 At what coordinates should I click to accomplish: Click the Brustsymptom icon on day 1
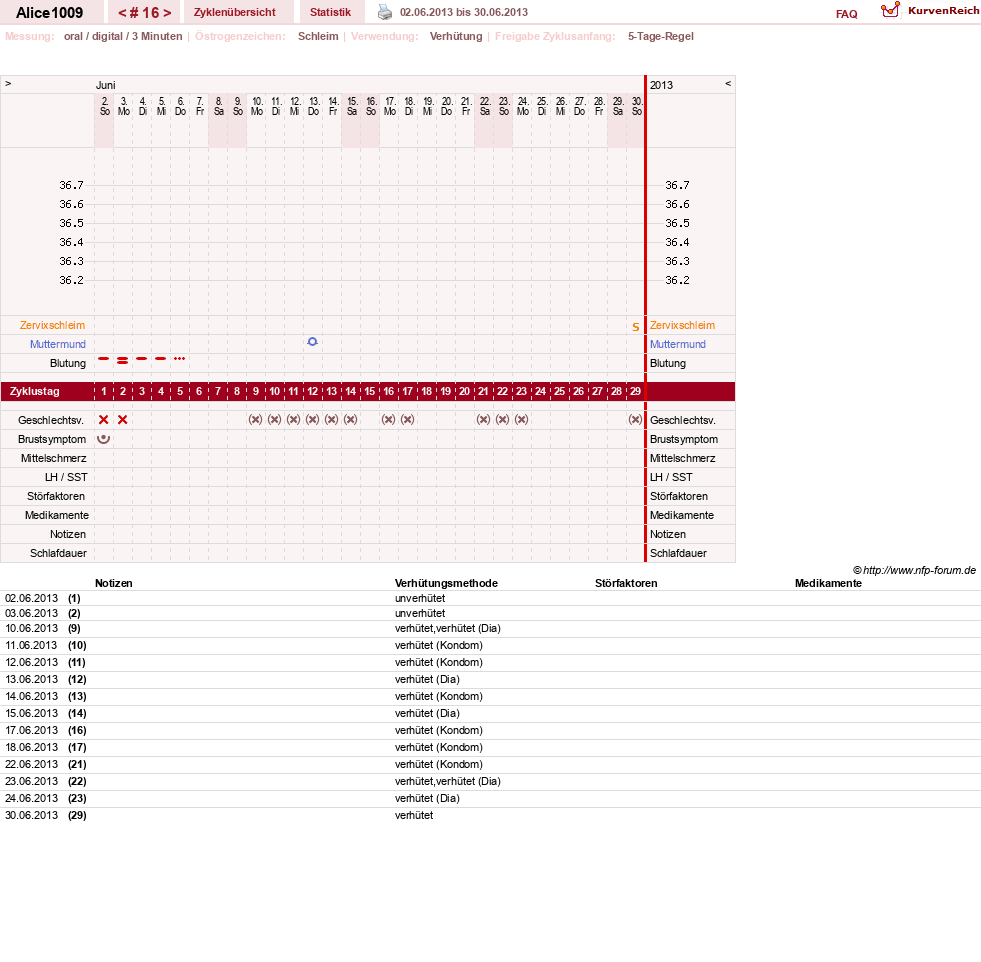pyautogui.click(x=104, y=438)
